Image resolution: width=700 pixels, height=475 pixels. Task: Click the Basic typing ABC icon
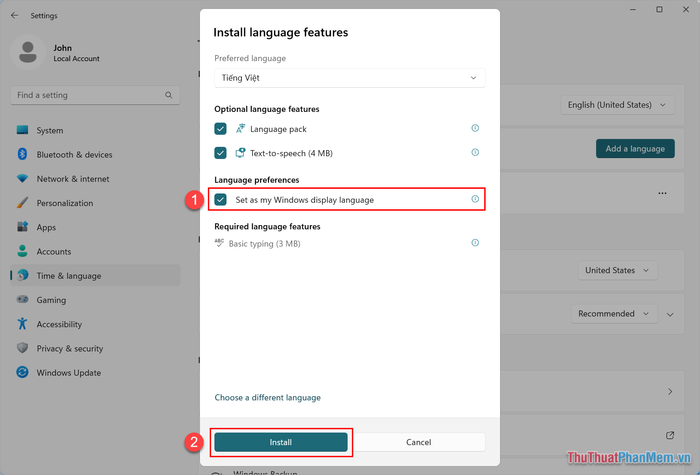click(219, 243)
